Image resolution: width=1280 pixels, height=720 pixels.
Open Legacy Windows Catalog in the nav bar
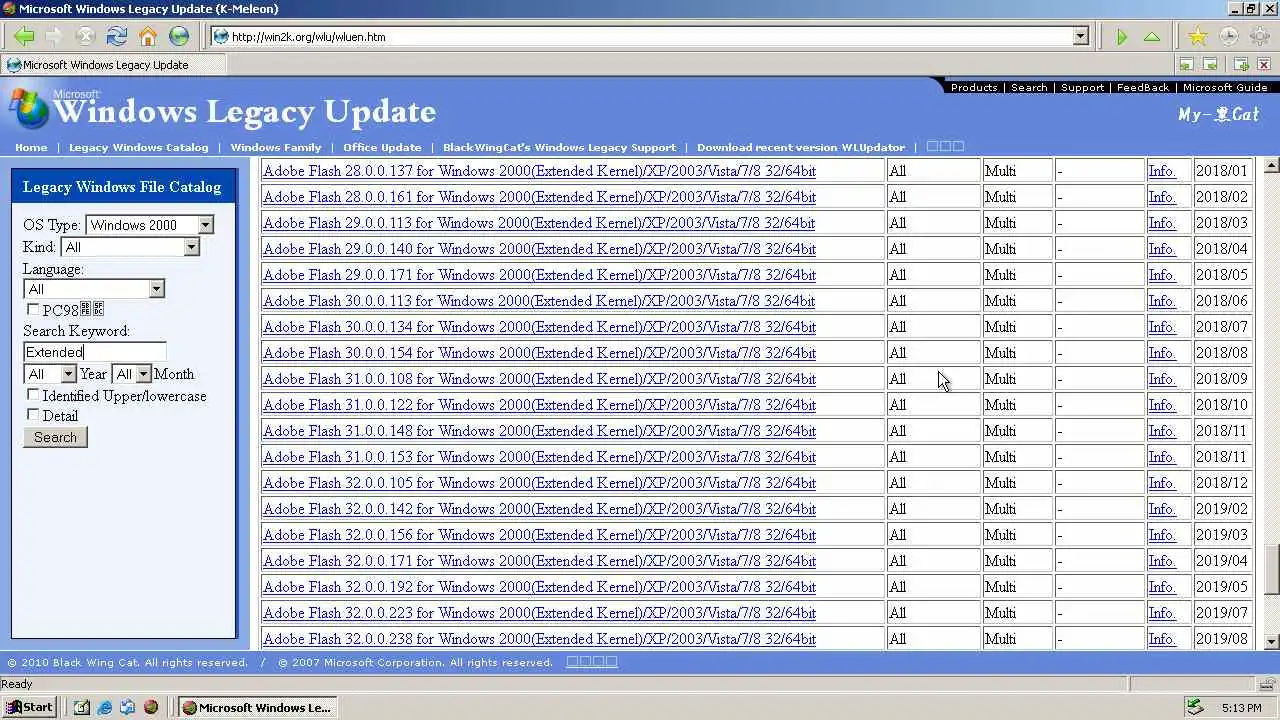[x=138, y=147]
